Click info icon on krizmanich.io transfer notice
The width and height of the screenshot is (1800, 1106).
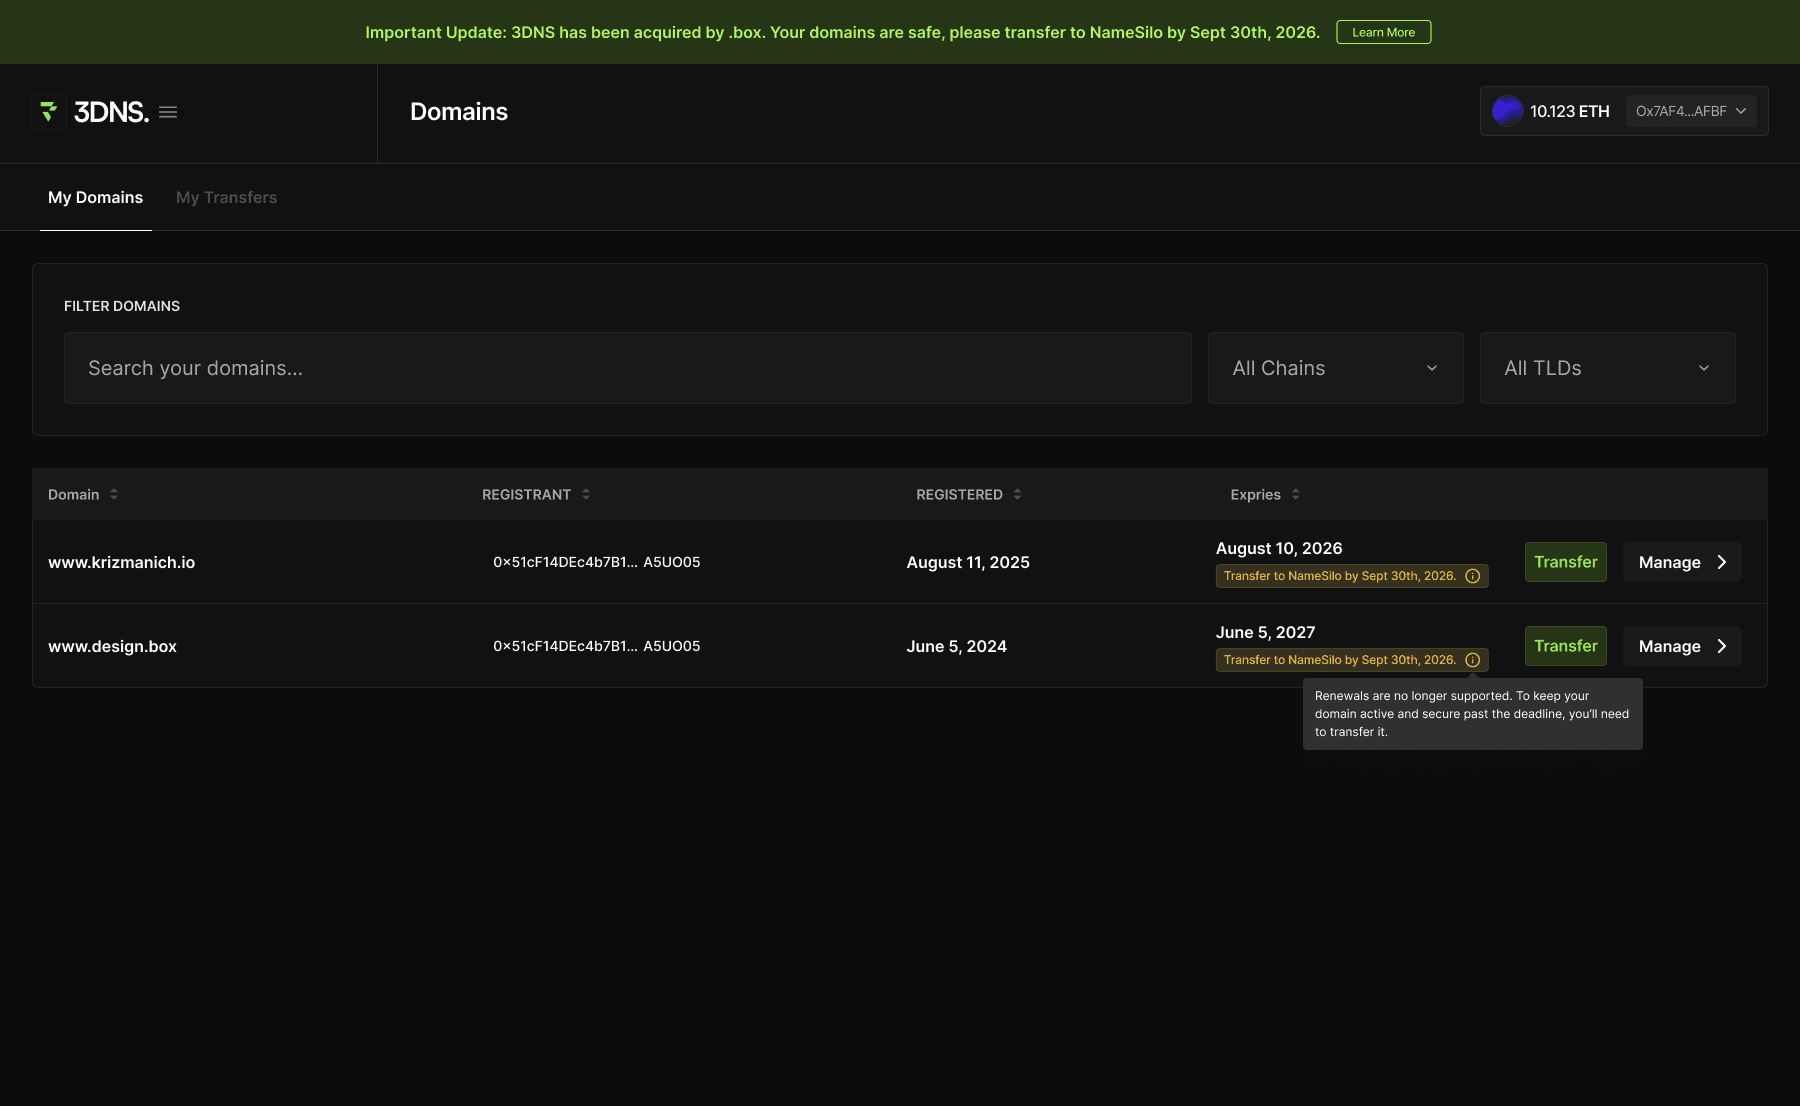click(1472, 576)
